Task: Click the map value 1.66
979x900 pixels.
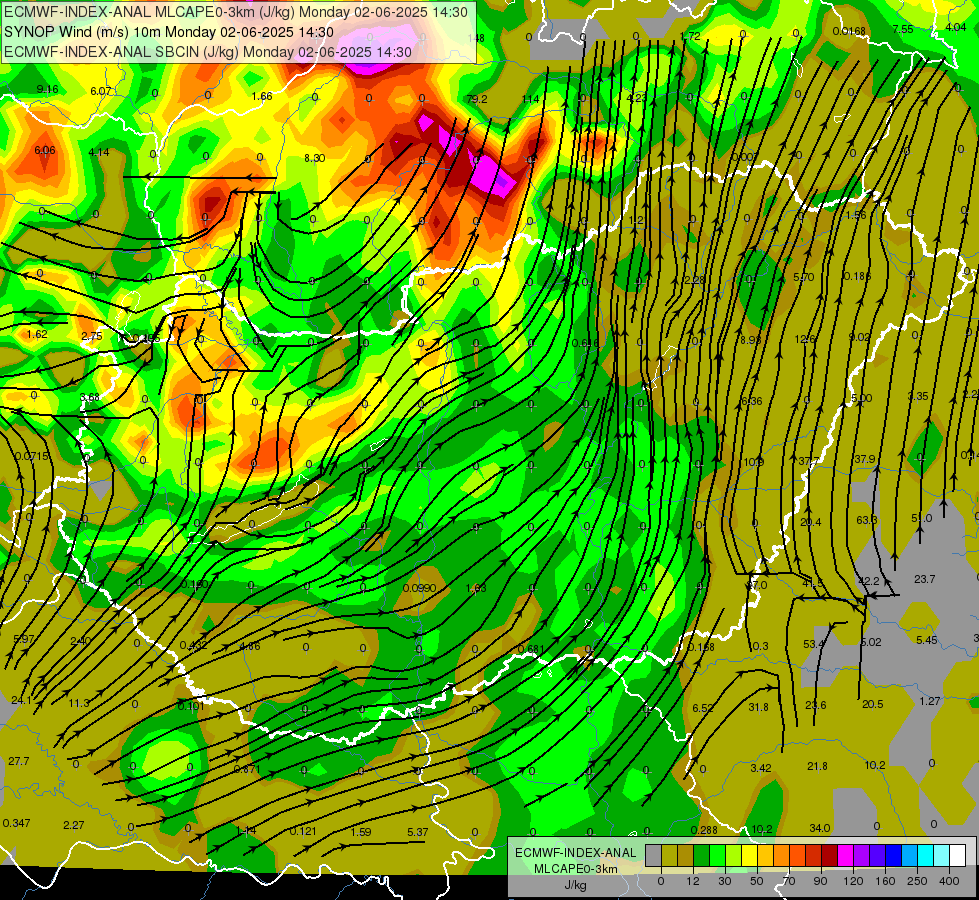Action: click(x=262, y=96)
